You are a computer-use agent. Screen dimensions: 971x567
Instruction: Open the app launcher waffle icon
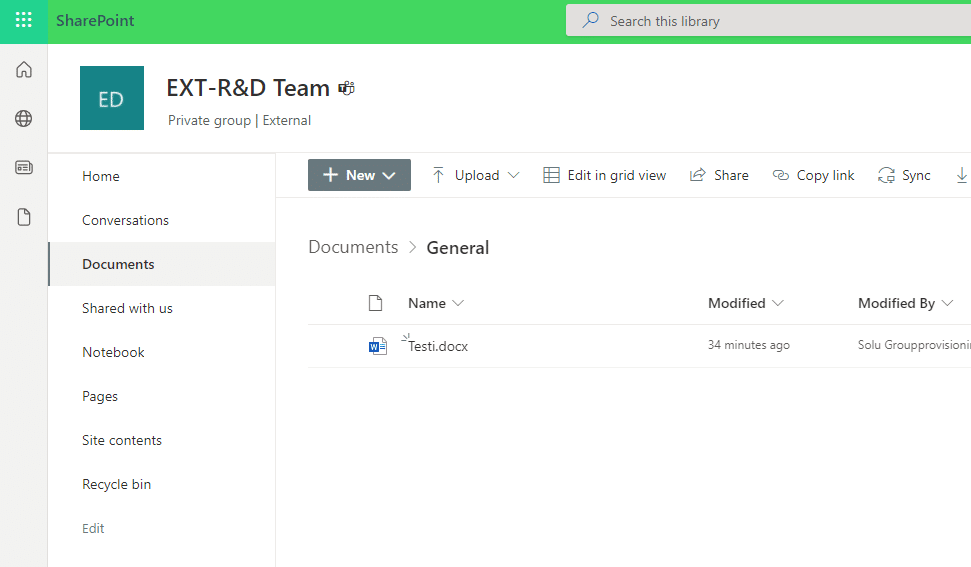coord(24,20)
